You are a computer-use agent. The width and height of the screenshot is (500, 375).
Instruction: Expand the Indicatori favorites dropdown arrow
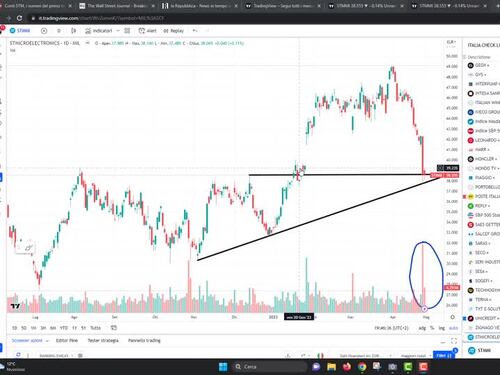click(x=118, y=31)
